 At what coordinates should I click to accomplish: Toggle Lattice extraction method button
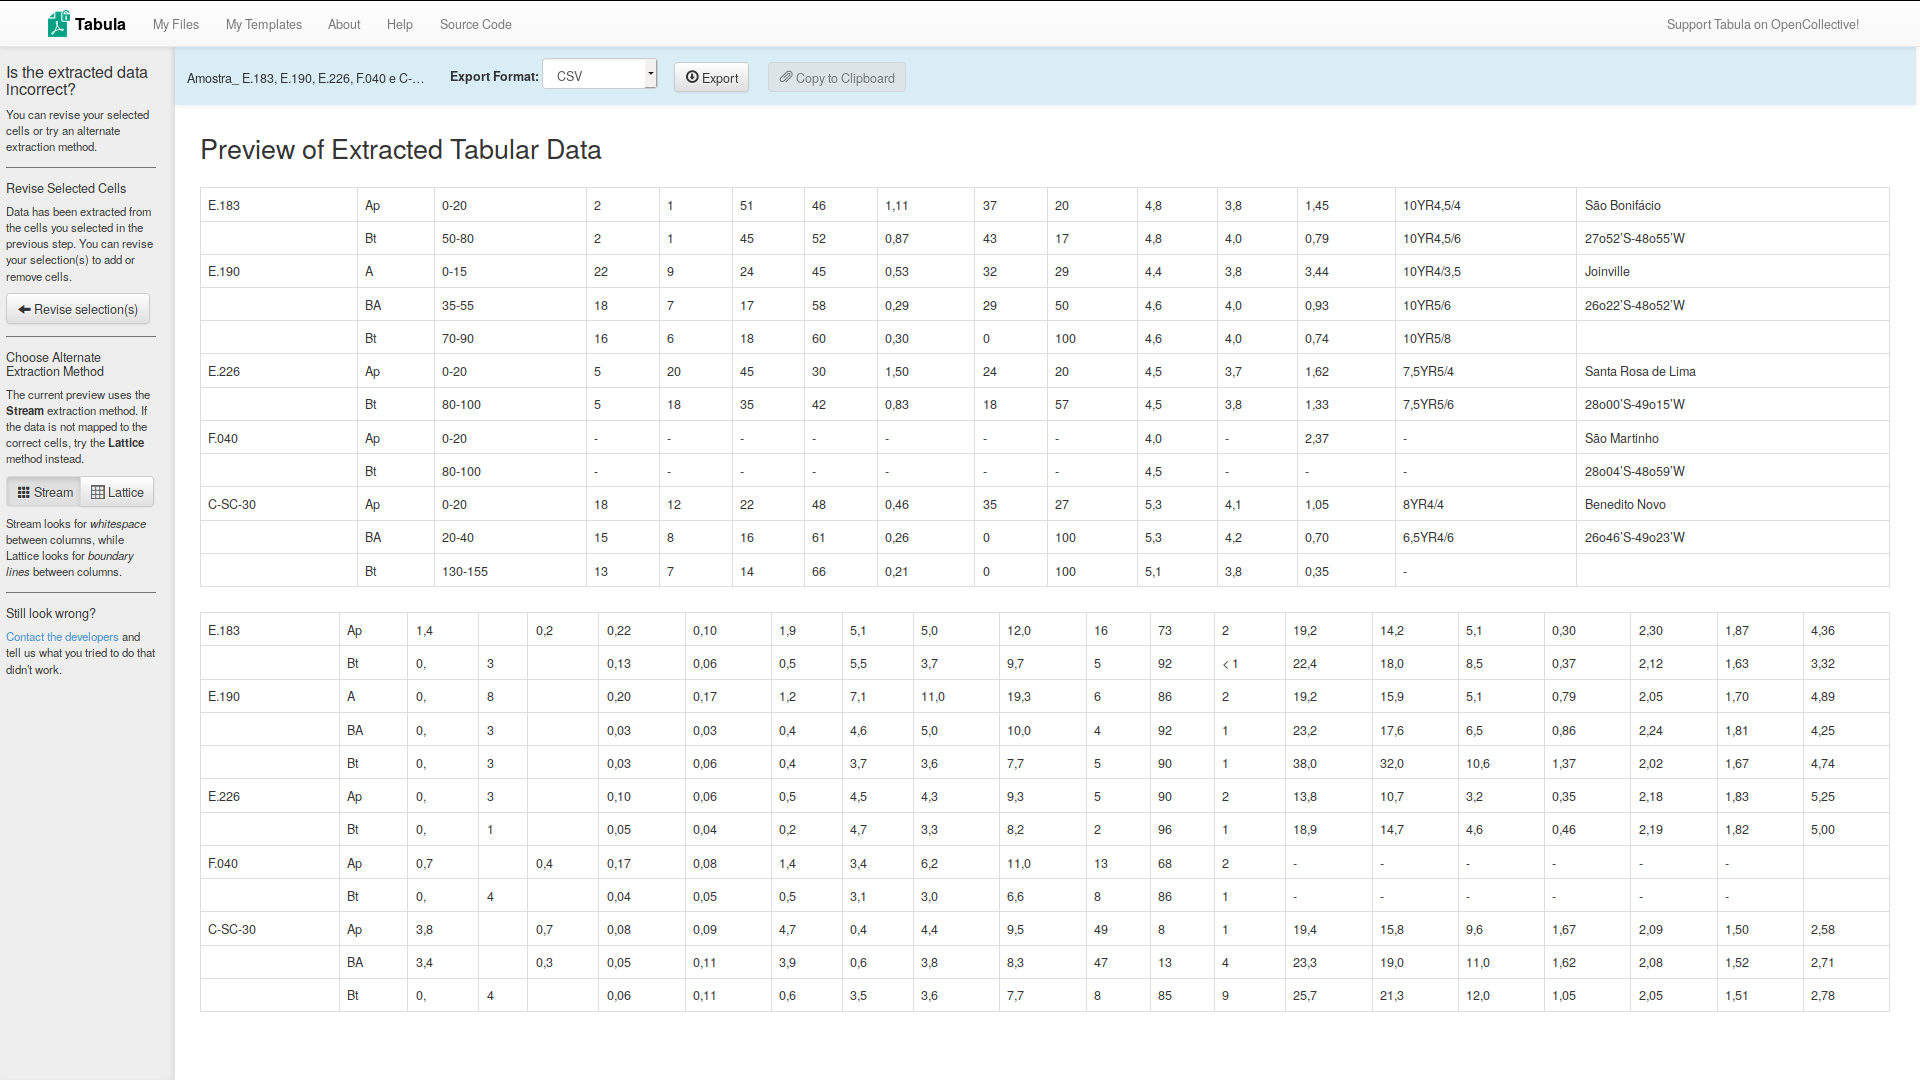117,492
